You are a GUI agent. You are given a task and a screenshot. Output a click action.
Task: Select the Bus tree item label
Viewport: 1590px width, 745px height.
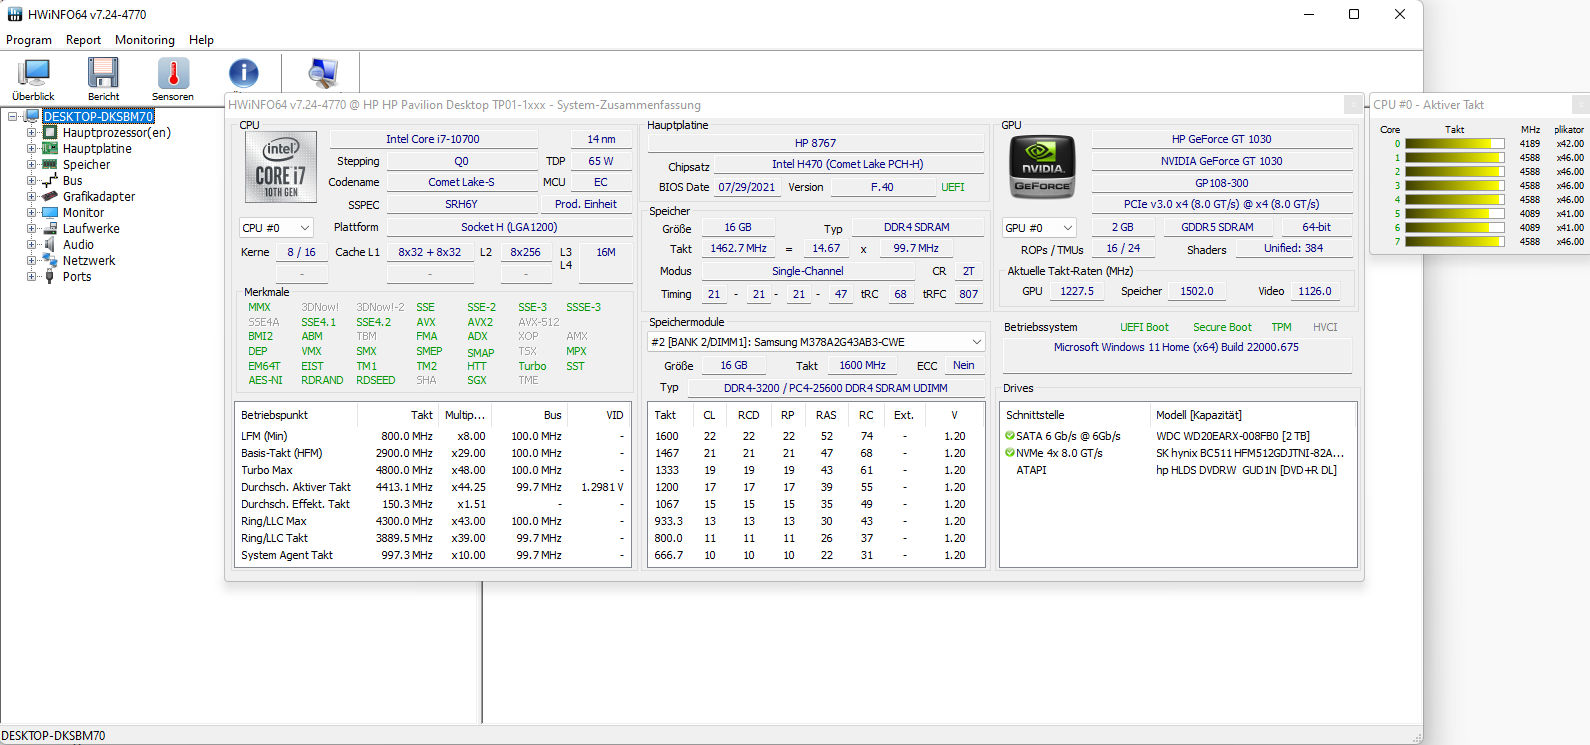pos(72,180)
